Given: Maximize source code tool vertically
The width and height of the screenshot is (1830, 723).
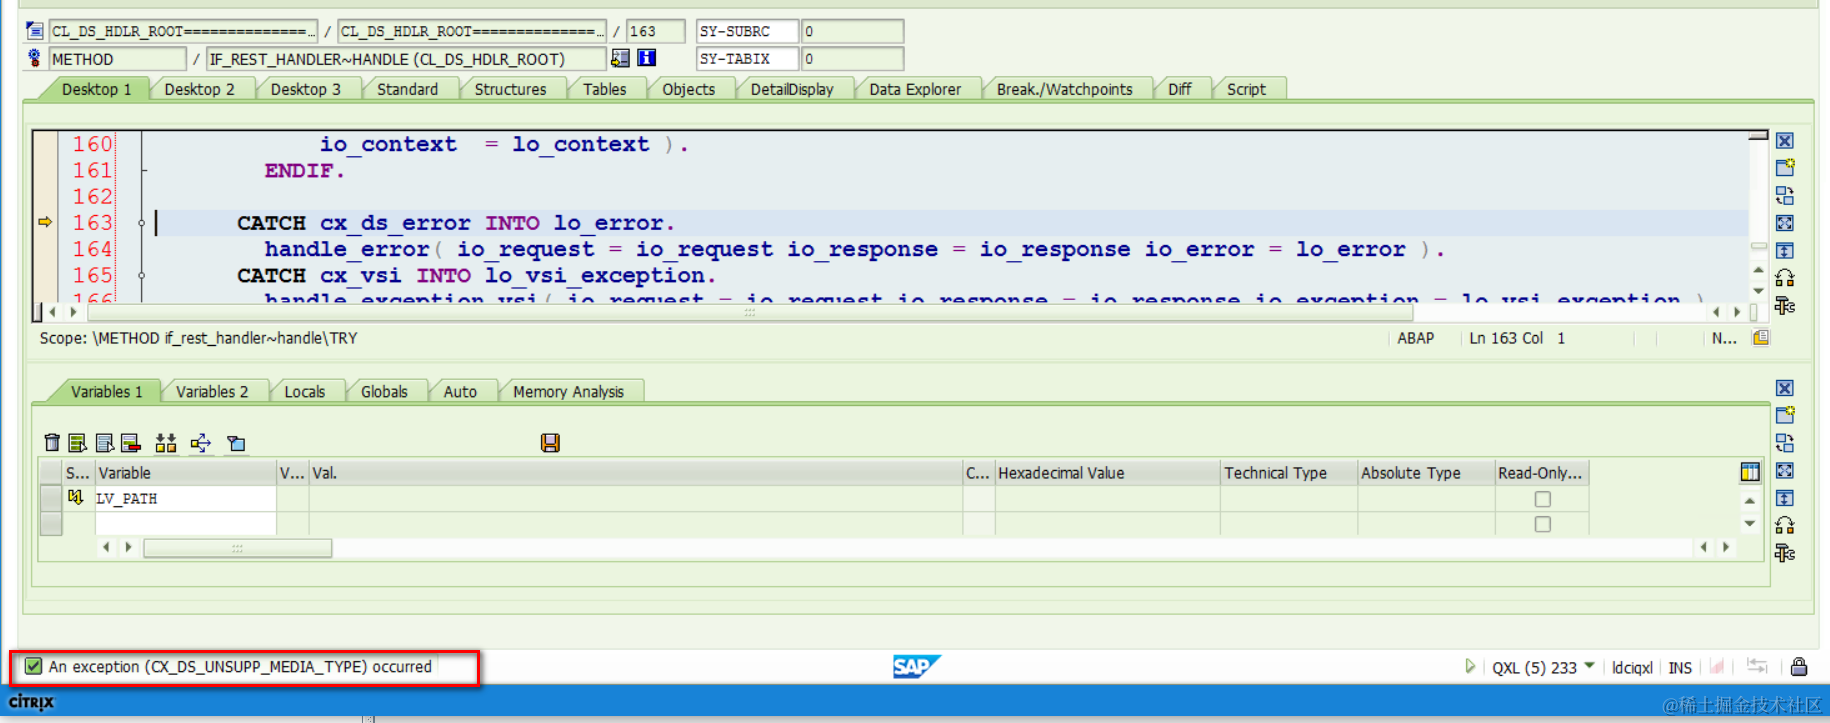Looking at the screenshot, I should pyautogui.click(x=1785, y=251).
